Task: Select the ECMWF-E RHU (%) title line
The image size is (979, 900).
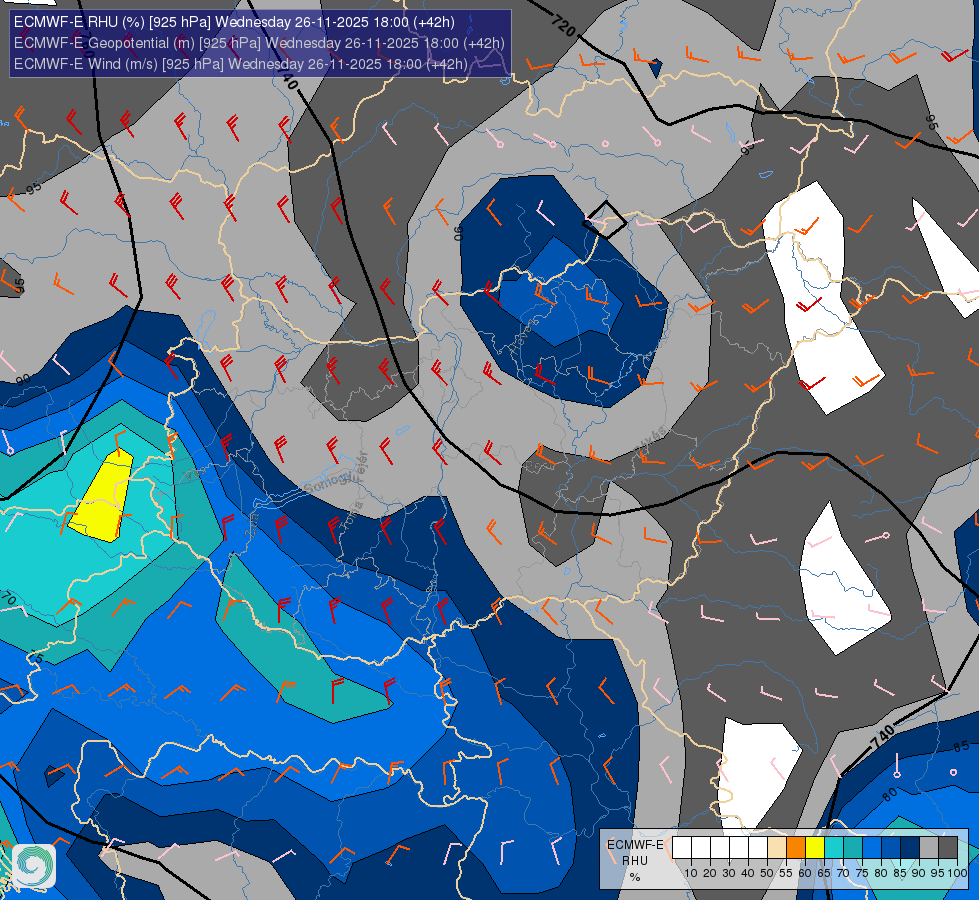Action: click(x=234, y=22)
